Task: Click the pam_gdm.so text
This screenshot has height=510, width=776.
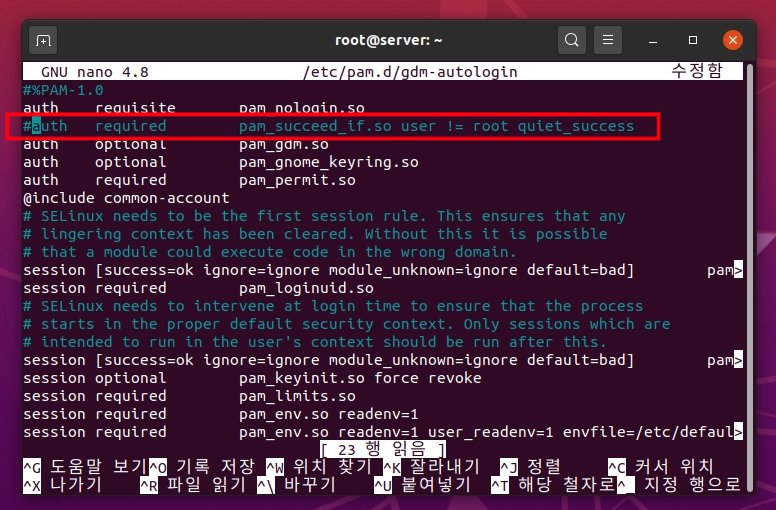Action: 284,144
